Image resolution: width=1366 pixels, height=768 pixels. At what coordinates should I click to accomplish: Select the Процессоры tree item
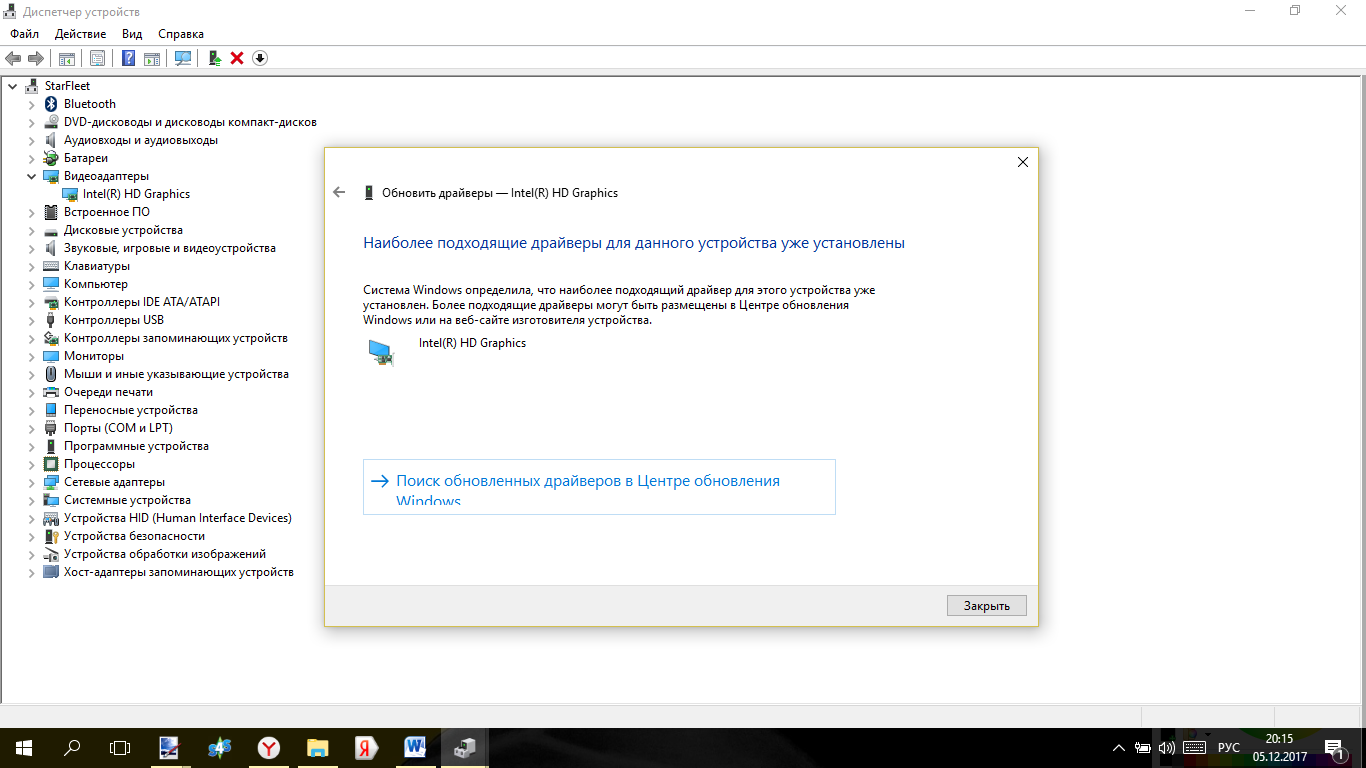click(x=99, y=464)
